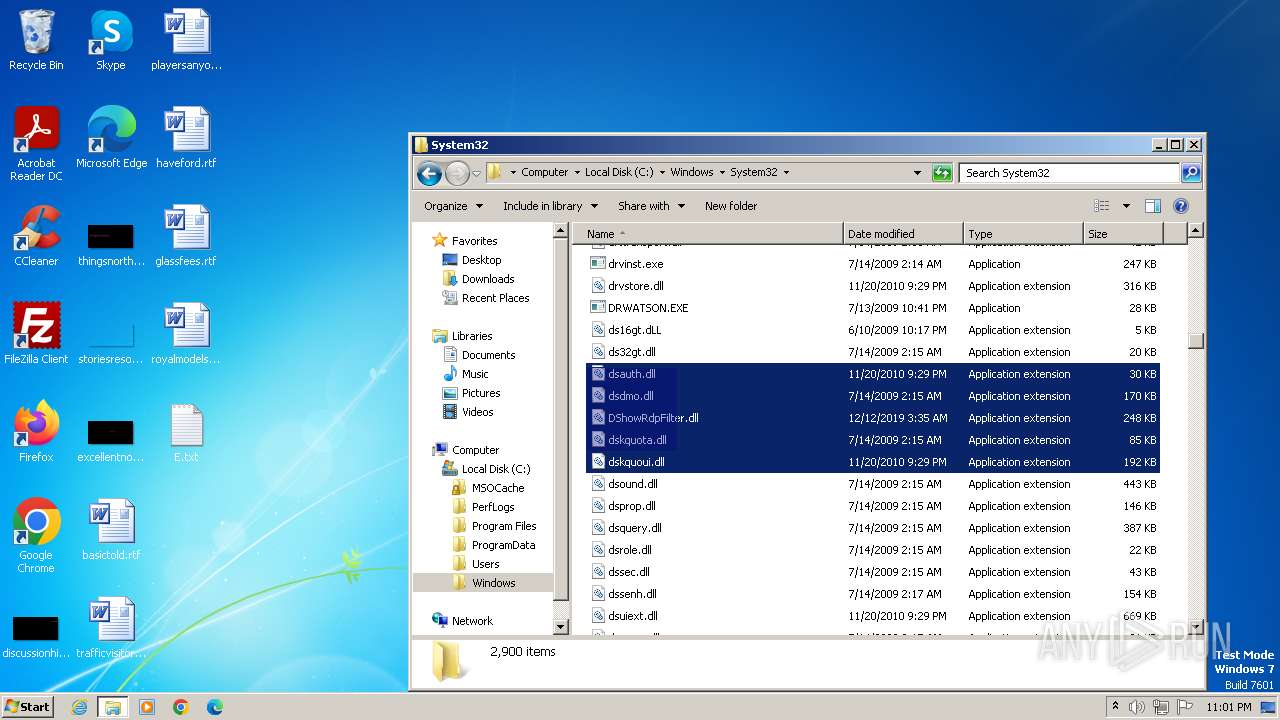1280x720 pixels.
Task: Select drvstore.dll file
Action: [635, 286]
